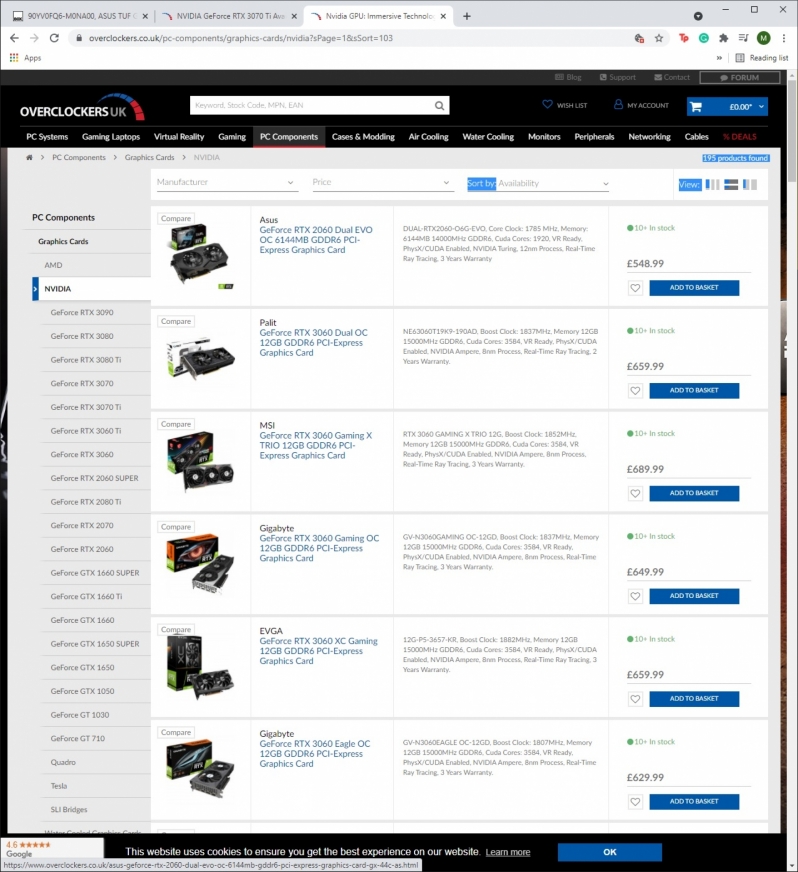Image resolution: width=798 pixels, height=872 pixels.
Task: Open the Price filter dropdown
Action: (x=381, y=182)
